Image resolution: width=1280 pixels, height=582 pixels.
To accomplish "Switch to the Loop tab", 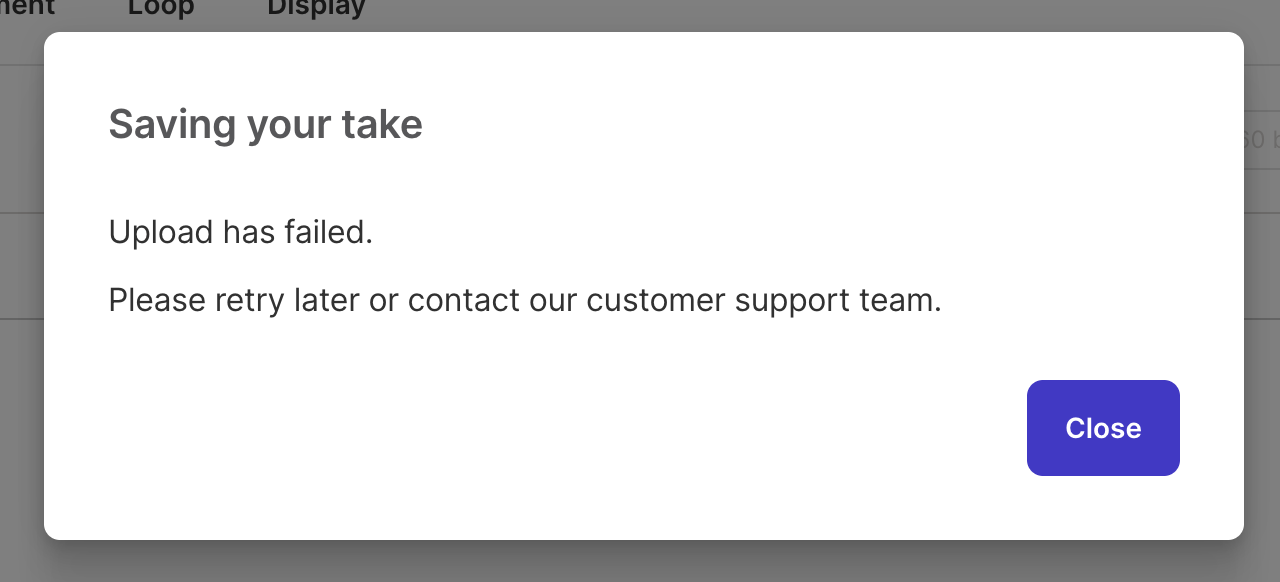I will (161, 8).
